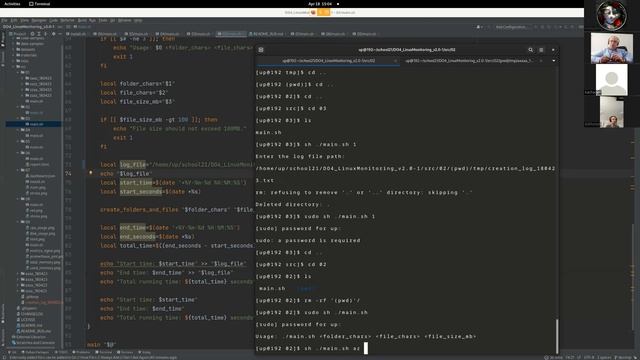
Task: Open the clock showing Apr 18 15:04
Action: click(320, 4)
